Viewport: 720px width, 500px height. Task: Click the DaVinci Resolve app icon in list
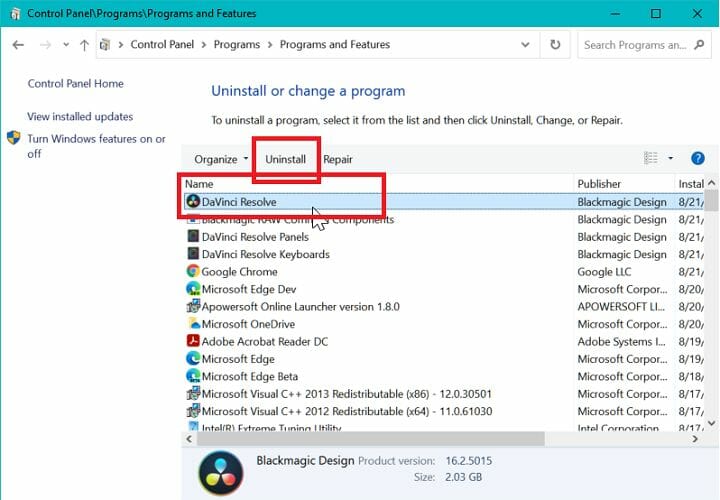(193, 201)
